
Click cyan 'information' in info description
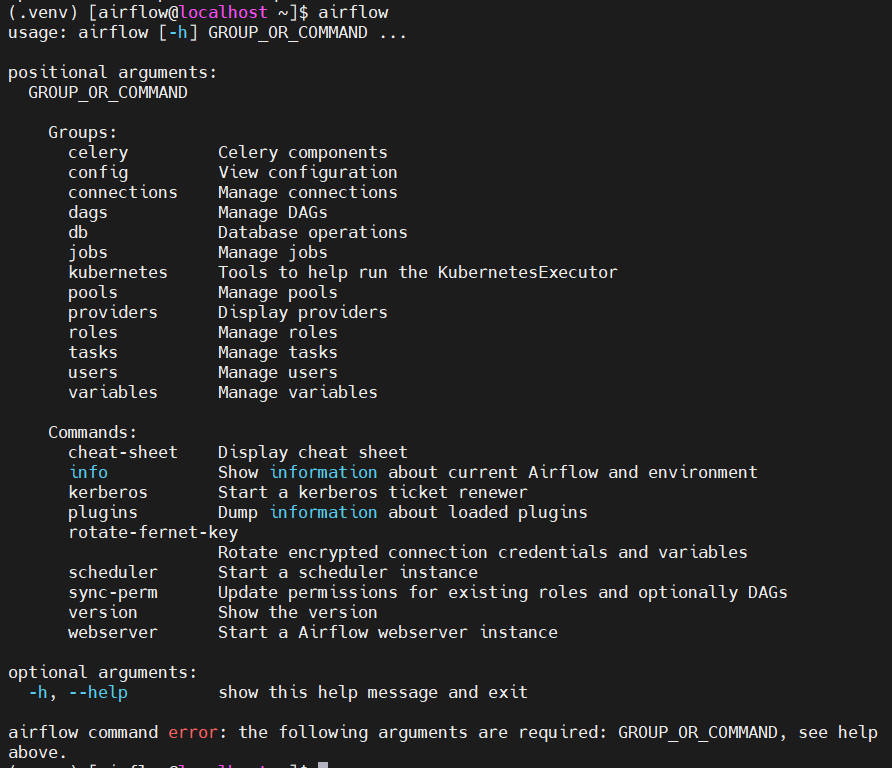(323, 472)
